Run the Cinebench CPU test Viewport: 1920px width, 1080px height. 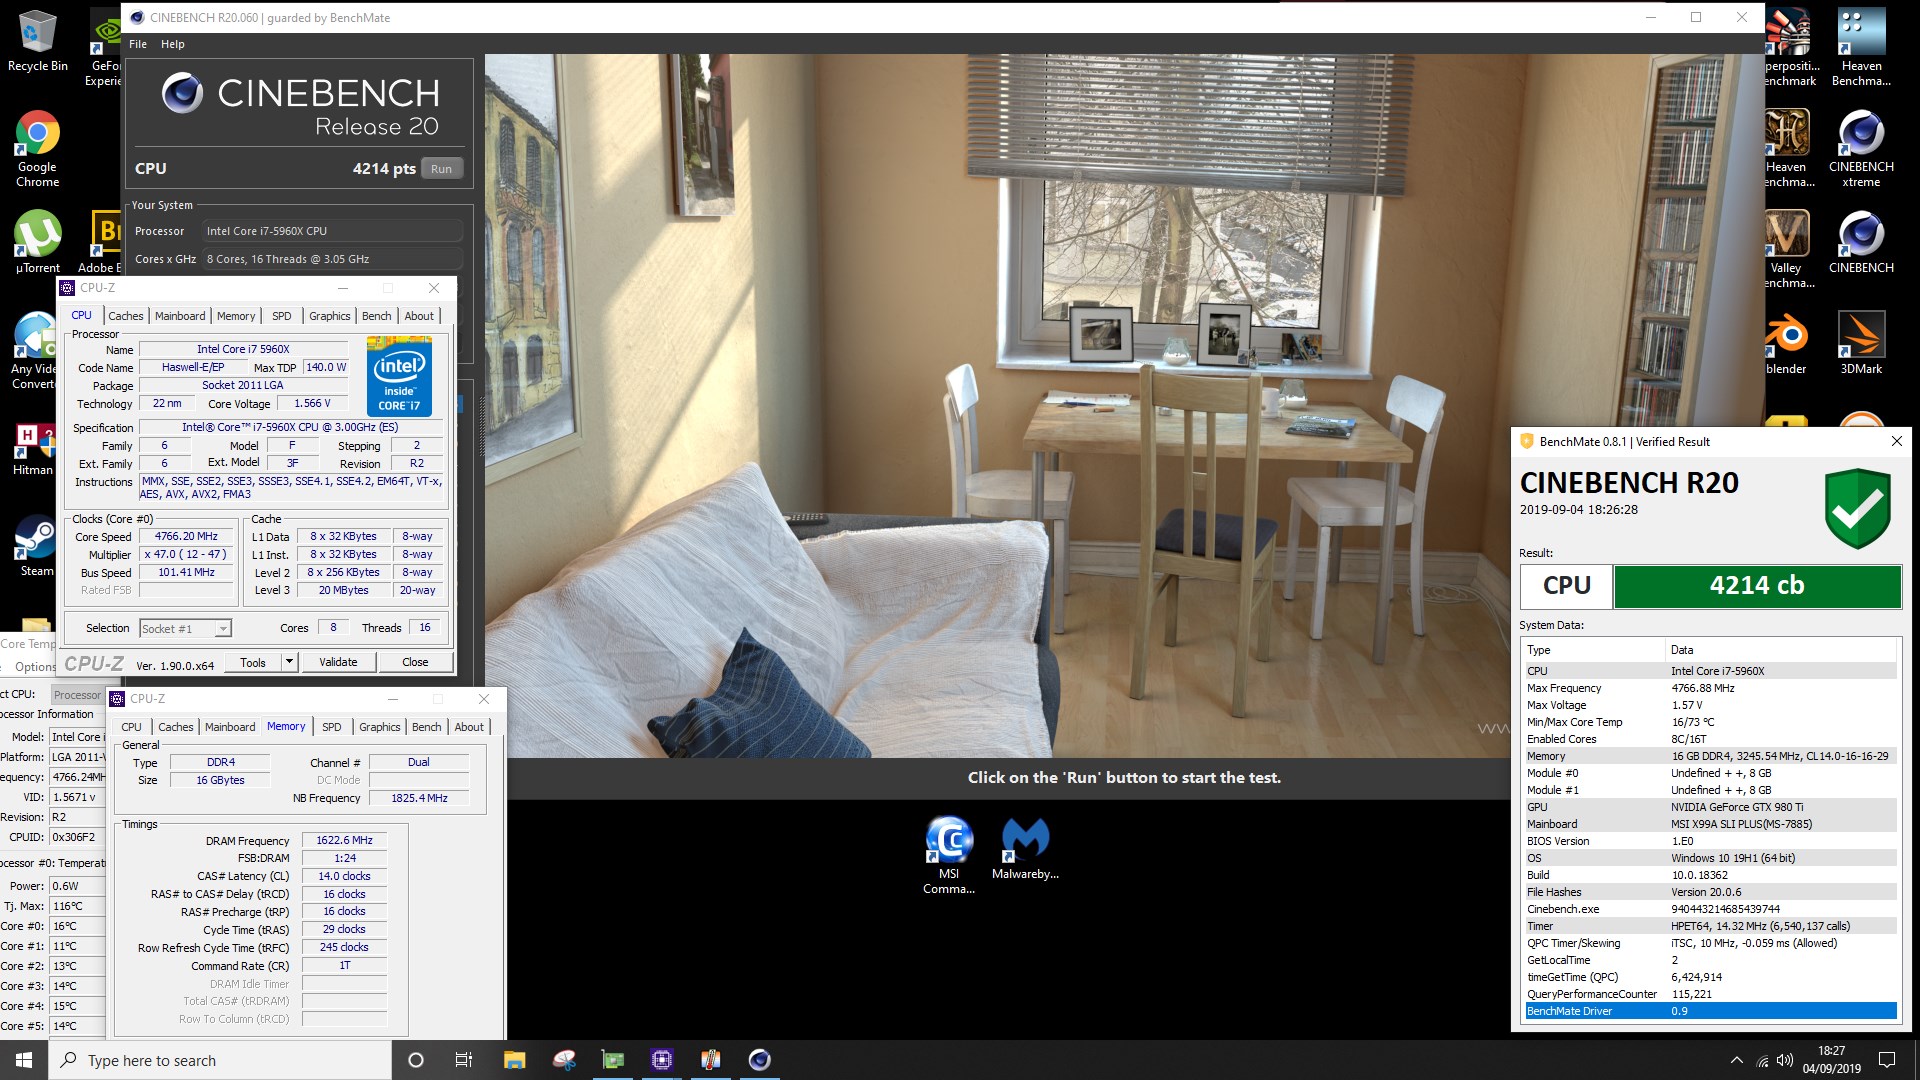(441, 169)
